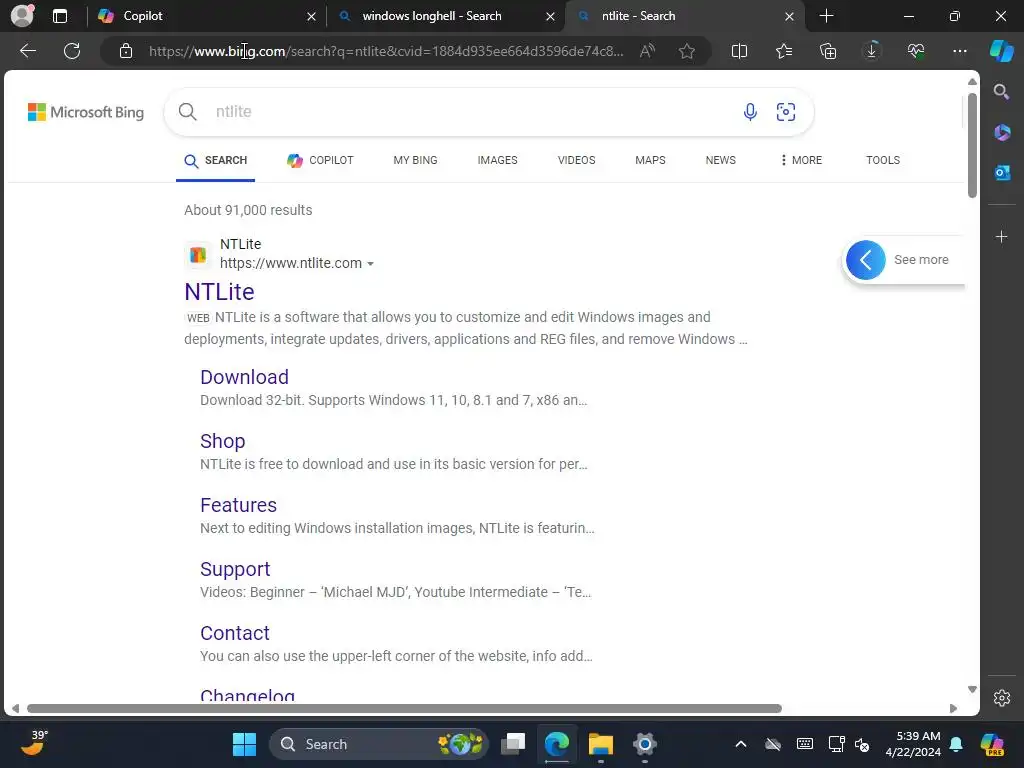The image size is (1024, 768).
Task: Click the vertical page scrollbar thumb
Action: point(972,145)
